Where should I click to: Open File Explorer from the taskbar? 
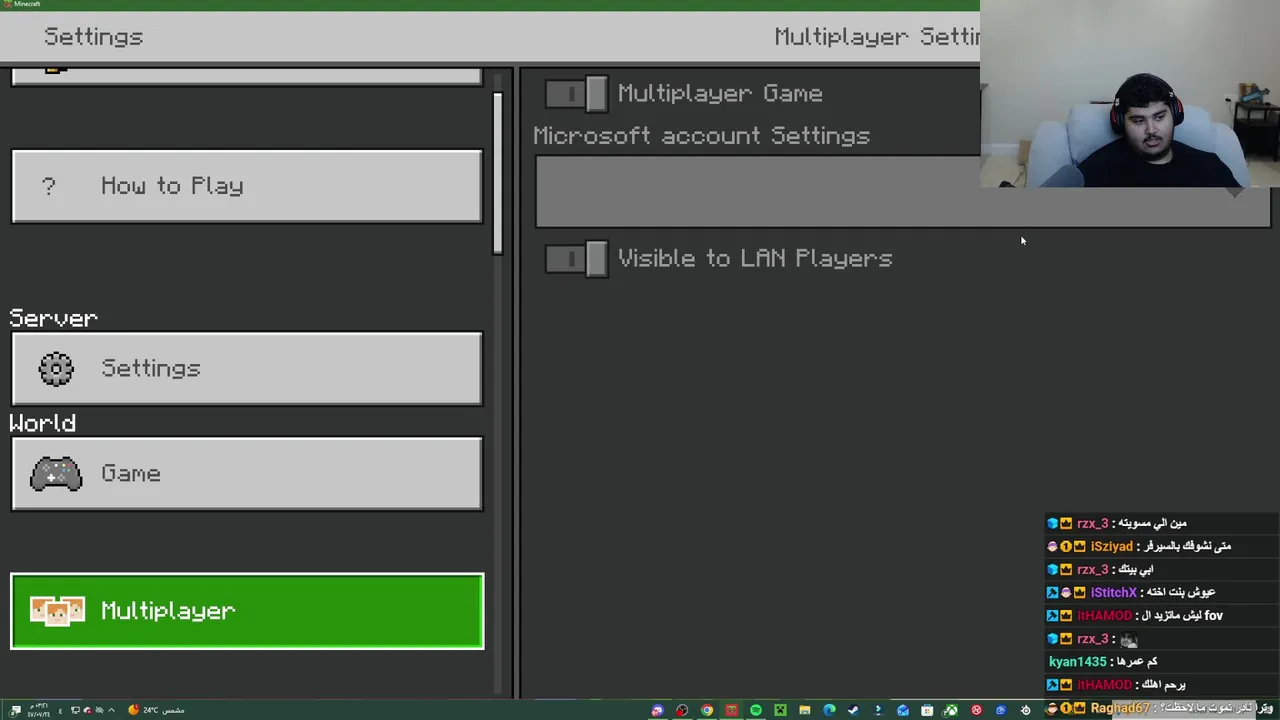click(x=805, y=710)
